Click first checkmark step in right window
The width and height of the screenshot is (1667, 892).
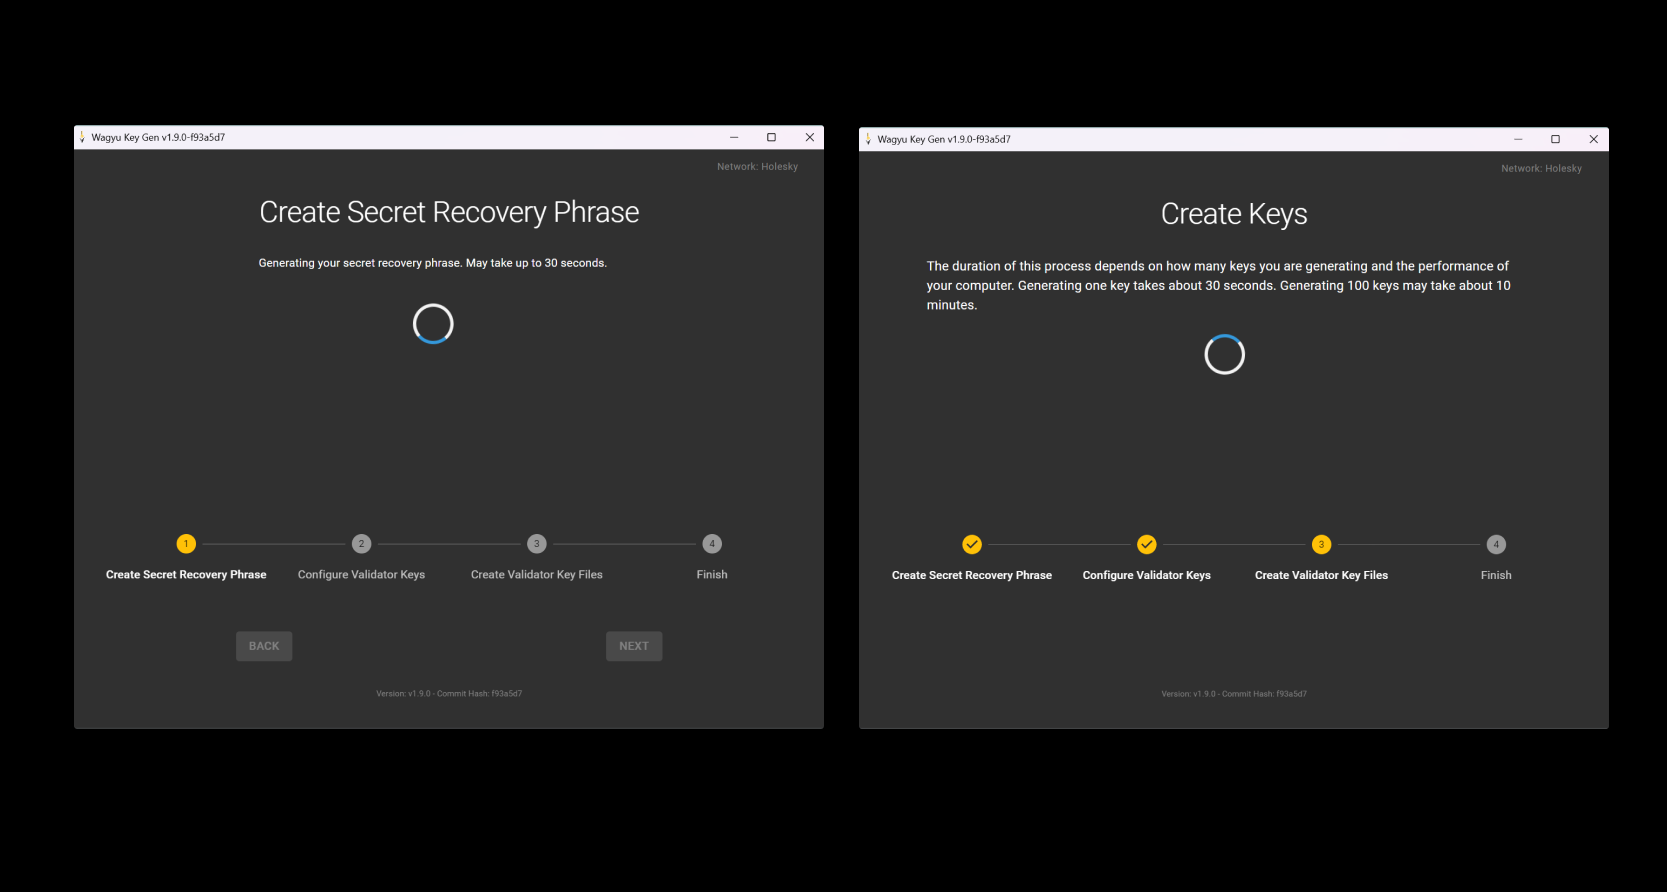point(972,544)
